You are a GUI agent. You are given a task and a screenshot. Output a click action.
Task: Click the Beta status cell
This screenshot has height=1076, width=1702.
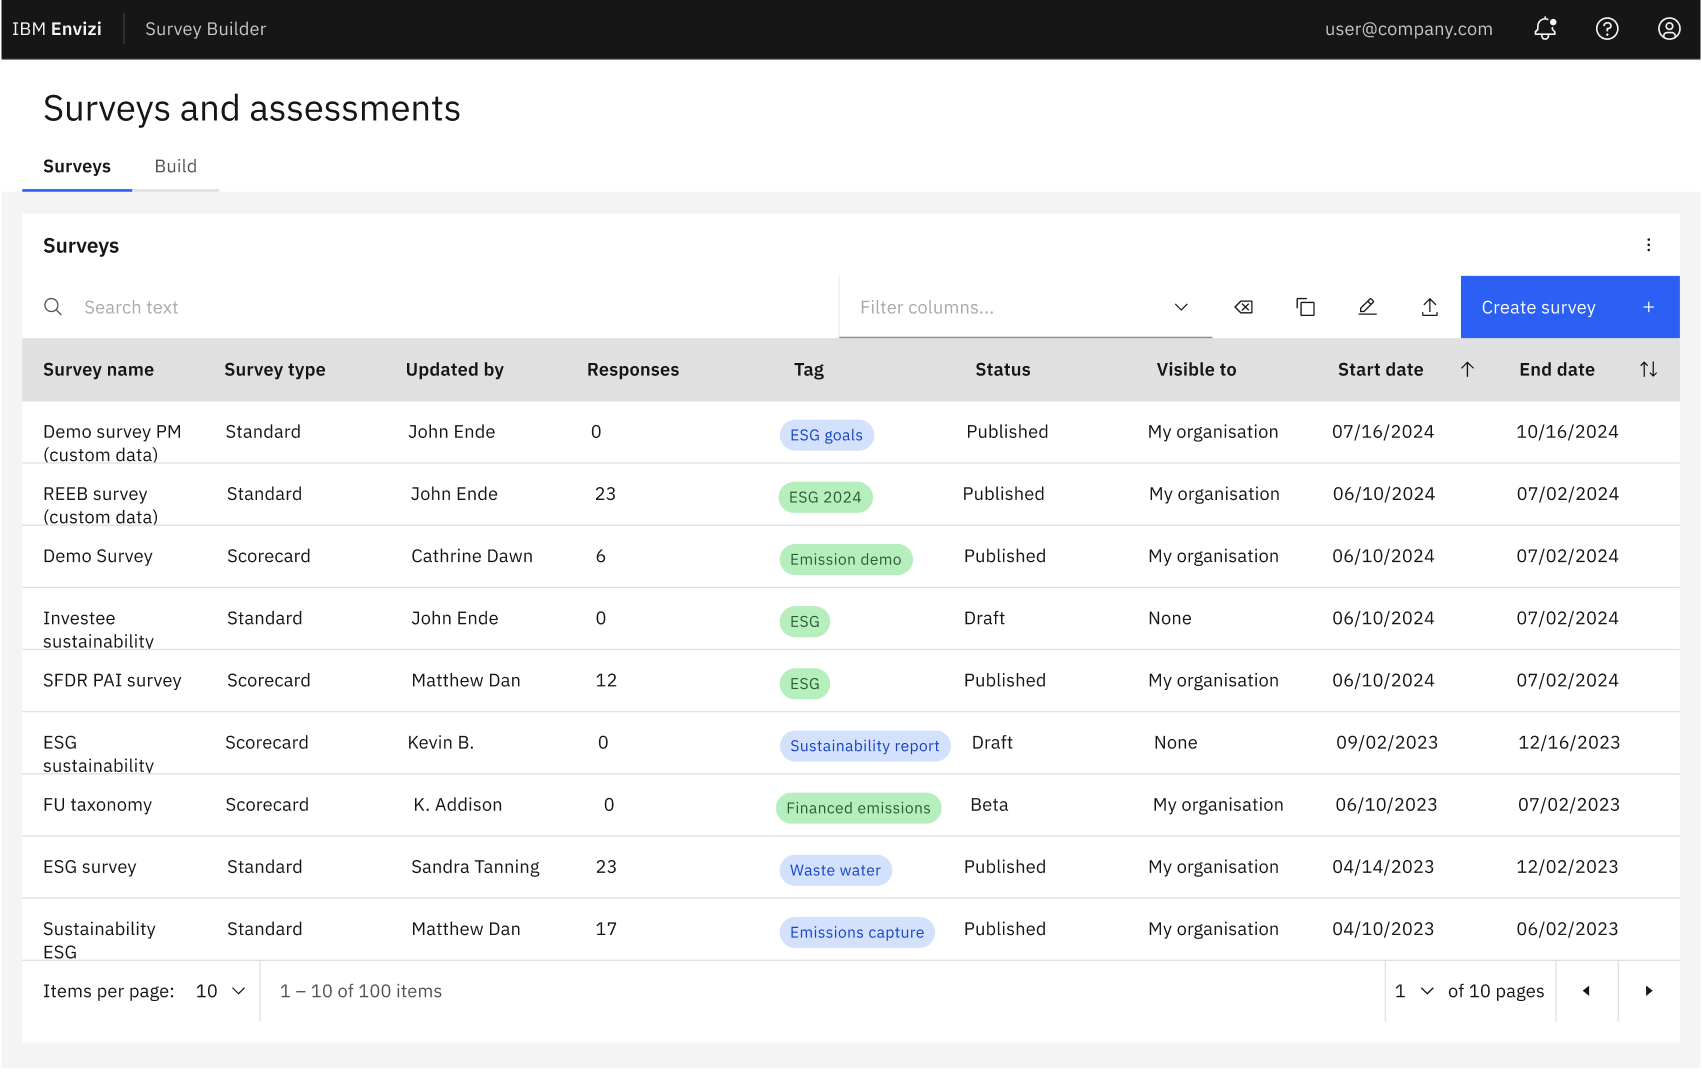click(989, 804)
